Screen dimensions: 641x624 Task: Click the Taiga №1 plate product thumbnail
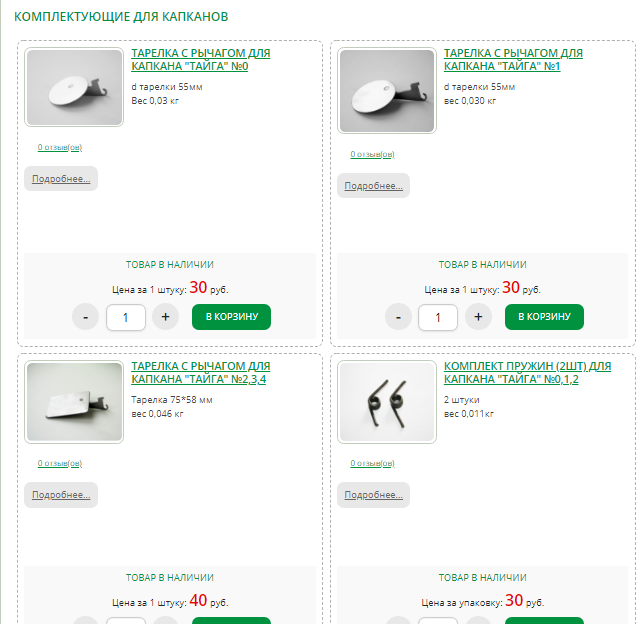click(386, 91)
